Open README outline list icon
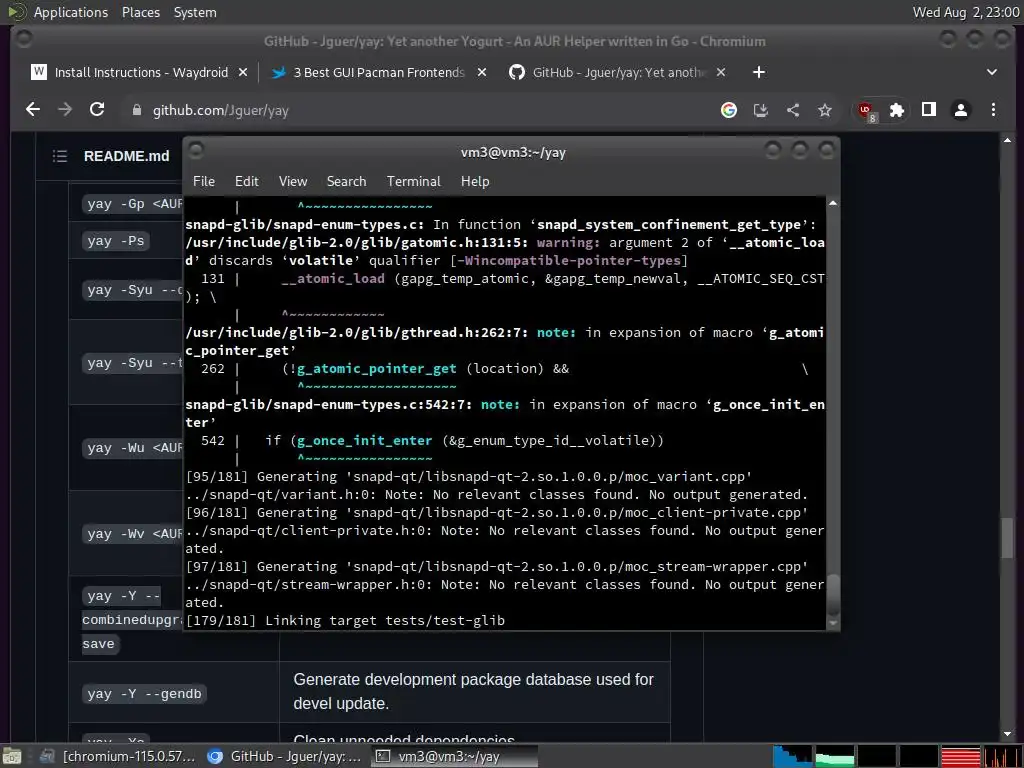1024x768 pixels. [x=60, y=156]
